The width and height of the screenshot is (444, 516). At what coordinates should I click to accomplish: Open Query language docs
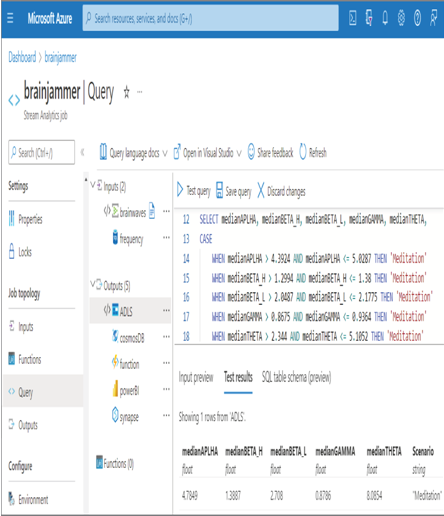pyautogui.click(x=130, y=153)
